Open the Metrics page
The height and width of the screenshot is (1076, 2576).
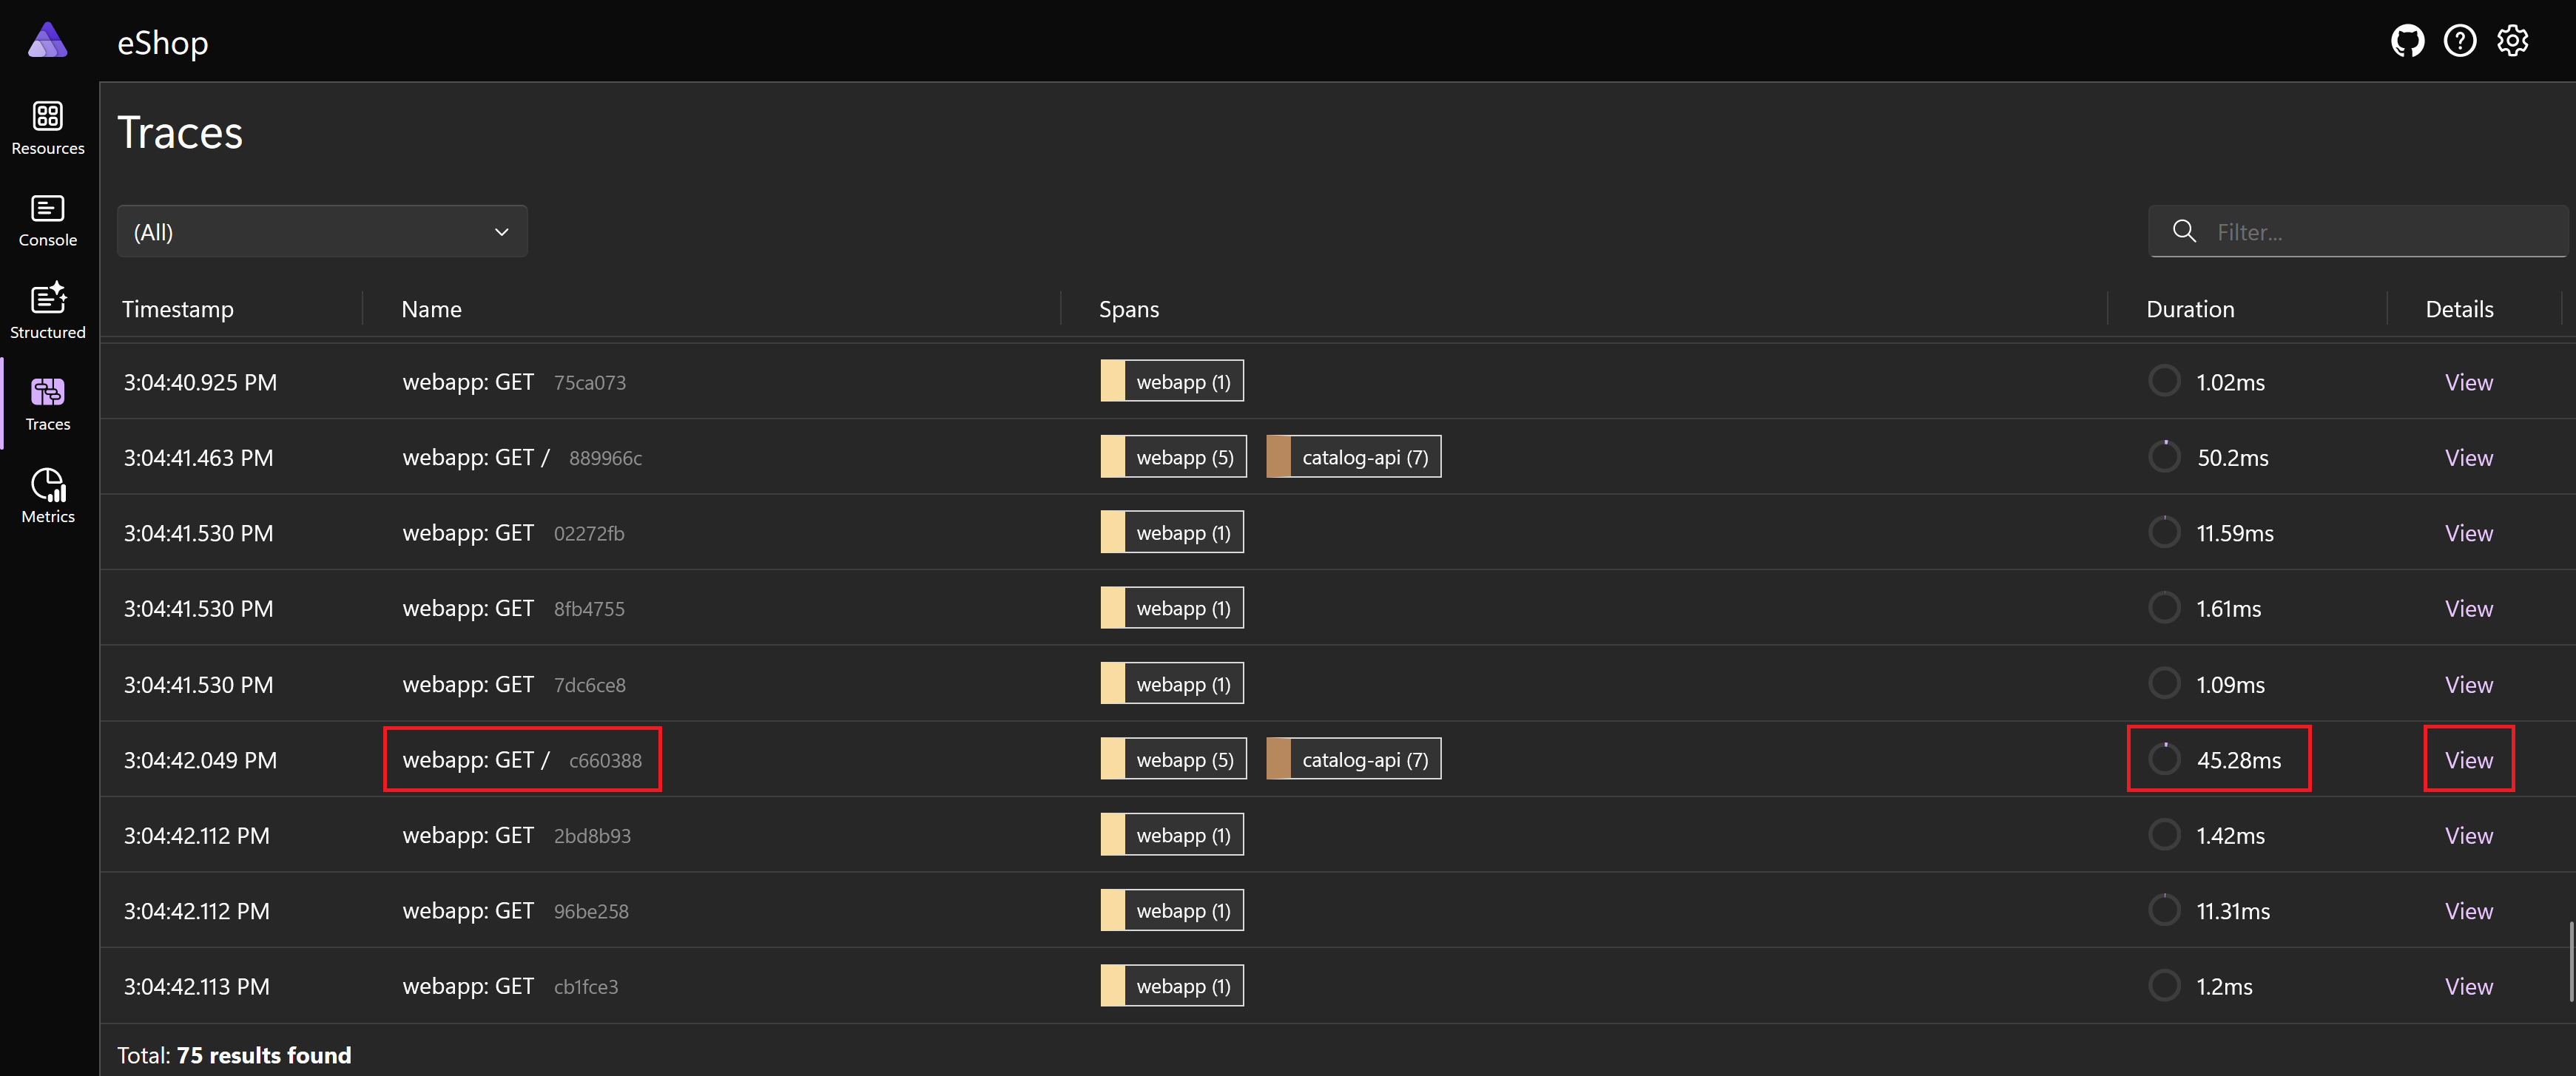(48, 497)
